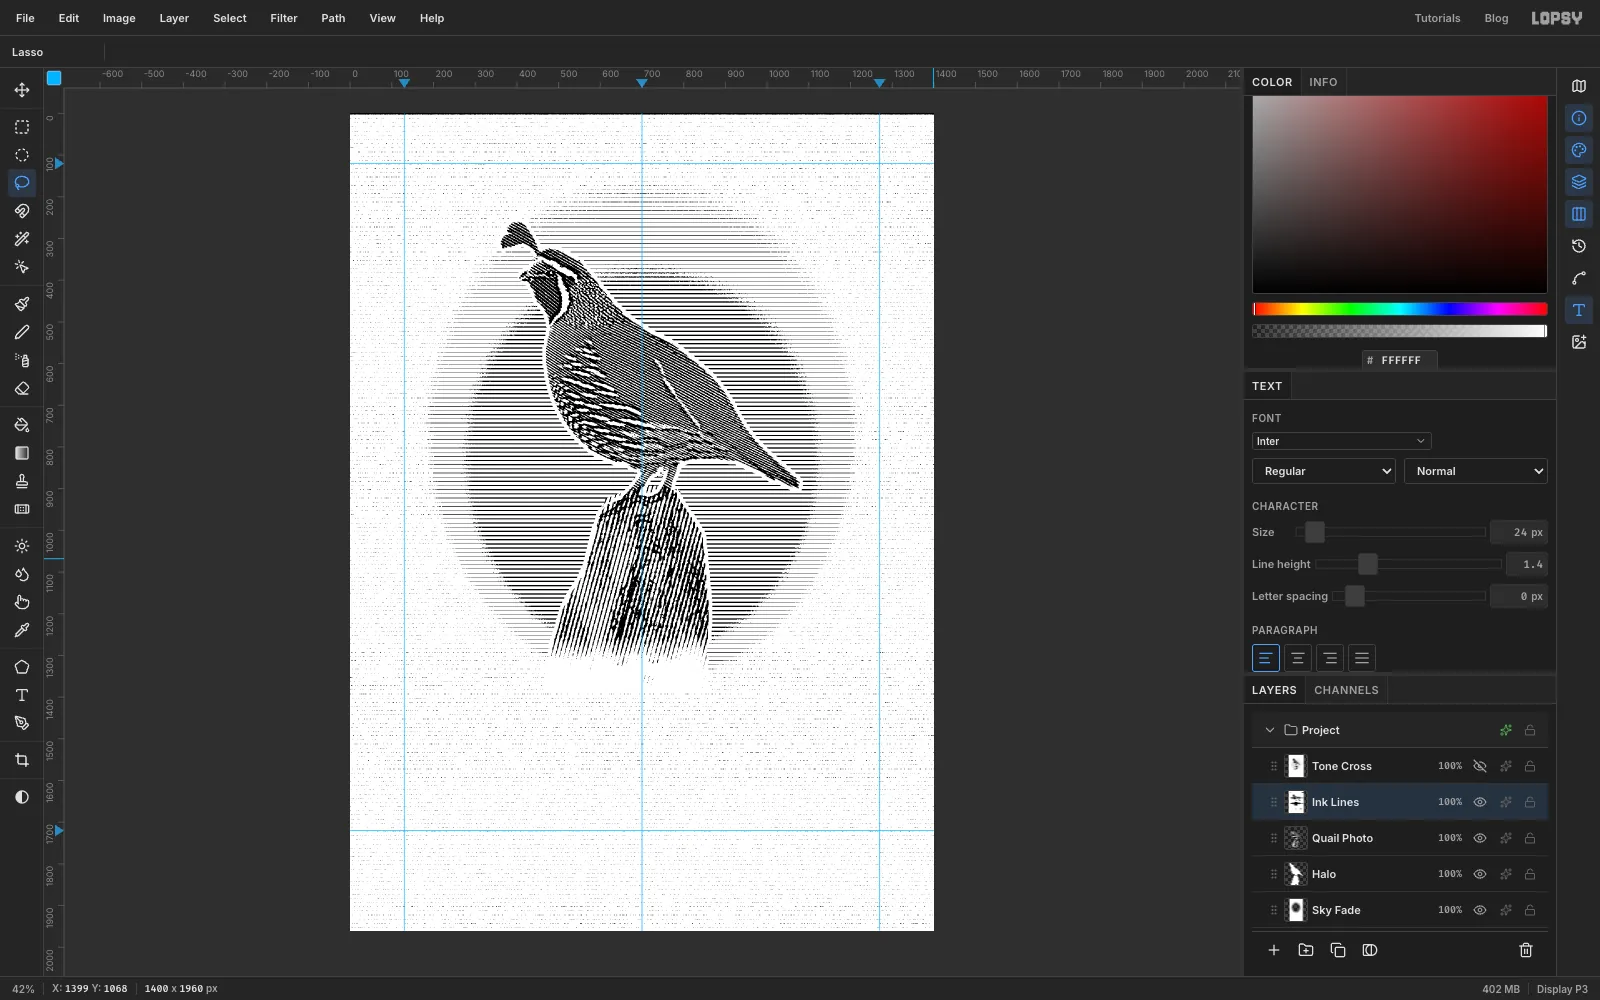Screen dimensions: 1600x1000
Task: Hide the Ink Lines layer
Action: pos(1480,802)
